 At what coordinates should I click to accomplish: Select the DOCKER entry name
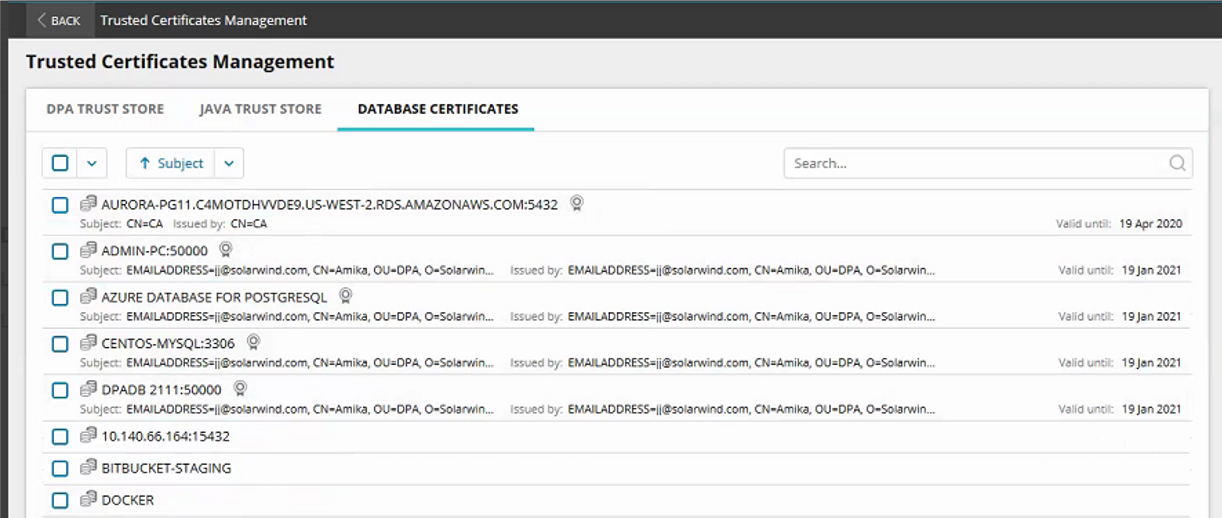(x=128, y=500)
